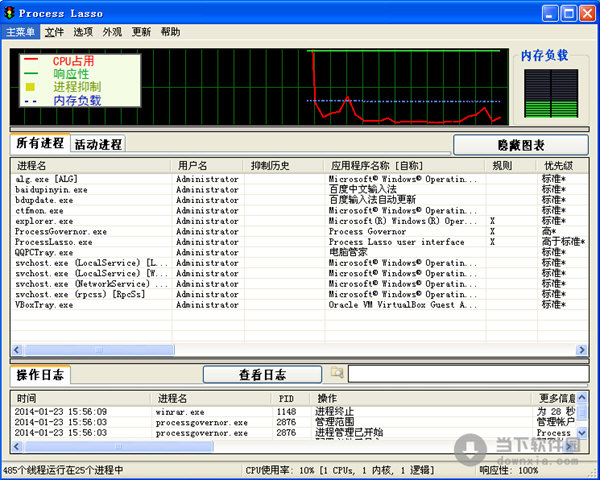This screenshot has height=480, width=600.
Task: Click the CPU使用率 status bar entry
Action: click(340, 470)
